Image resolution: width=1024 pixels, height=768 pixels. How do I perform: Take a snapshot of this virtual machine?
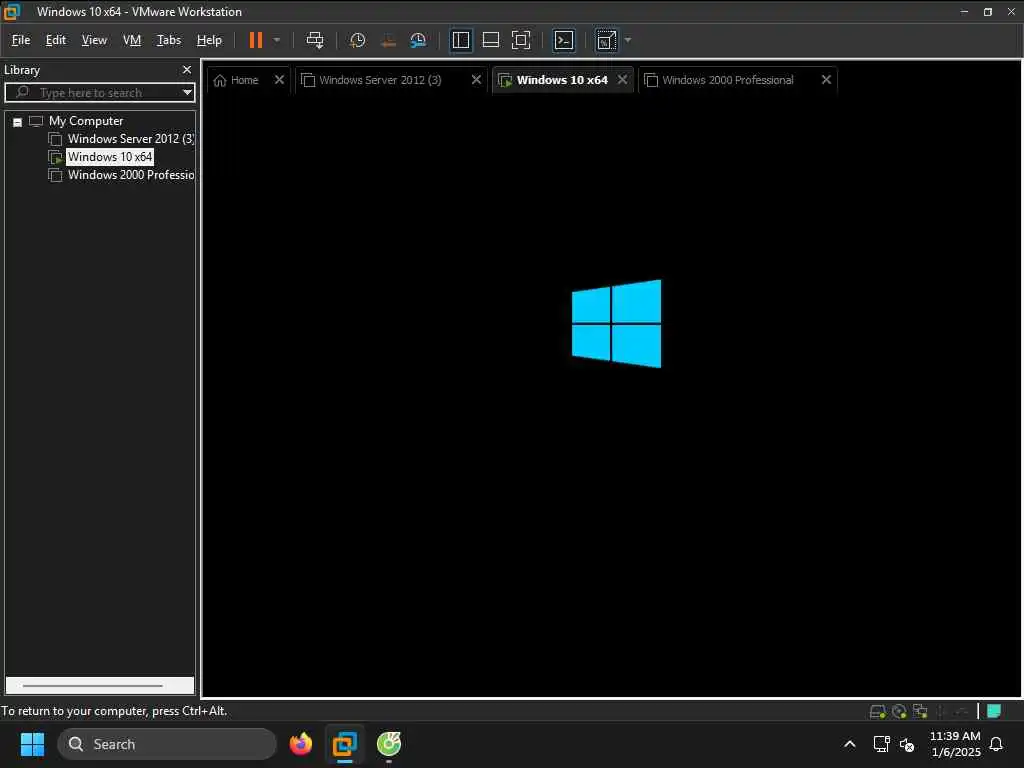pos(357,40)
